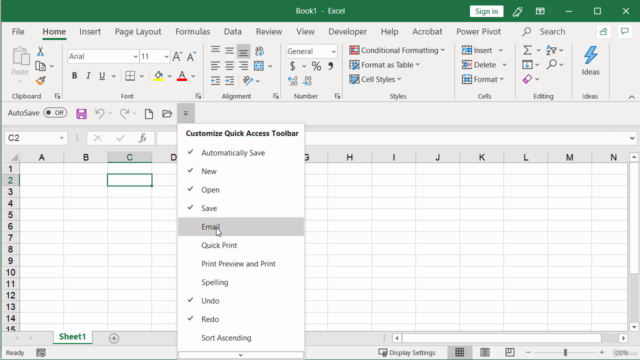The image size is (640, 360).
Task: Decrease font size with small A icon
Action: click(191, 56)
